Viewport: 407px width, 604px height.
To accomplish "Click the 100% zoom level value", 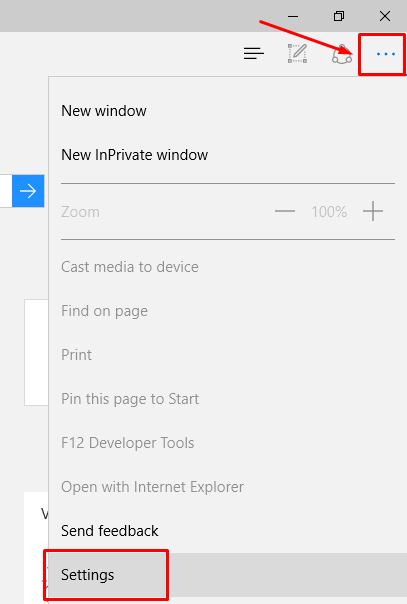I will pyautogui.click(x=329, y=212).
